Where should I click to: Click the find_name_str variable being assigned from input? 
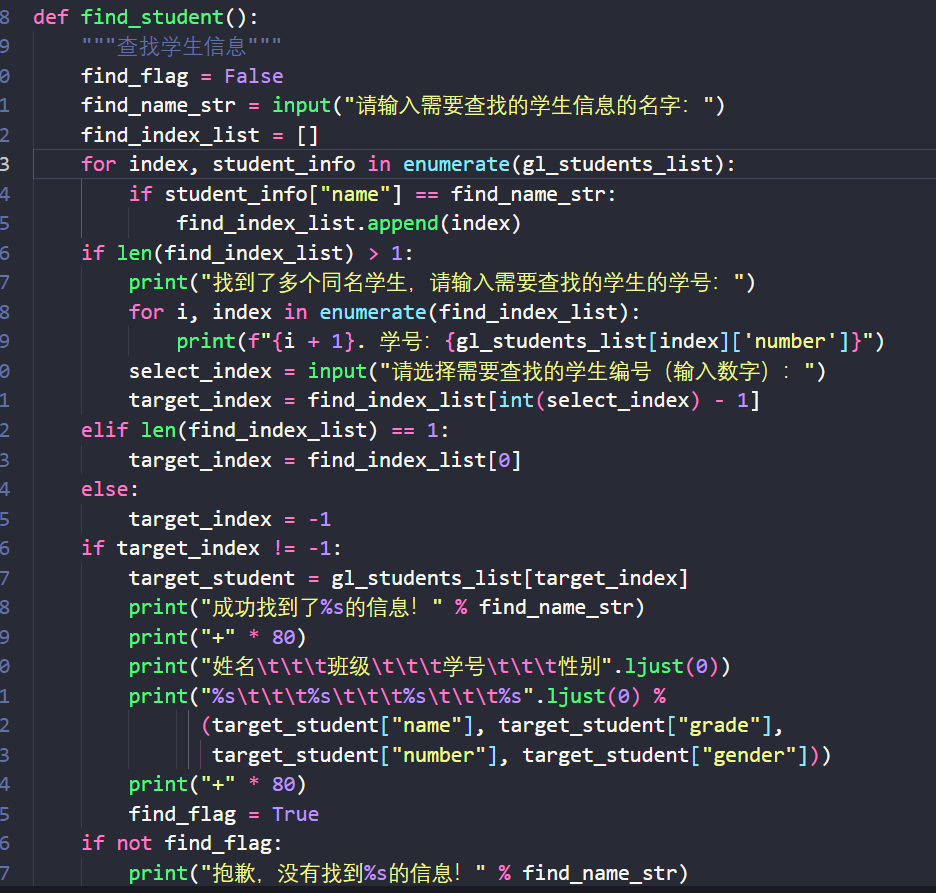tap(158, 106)
